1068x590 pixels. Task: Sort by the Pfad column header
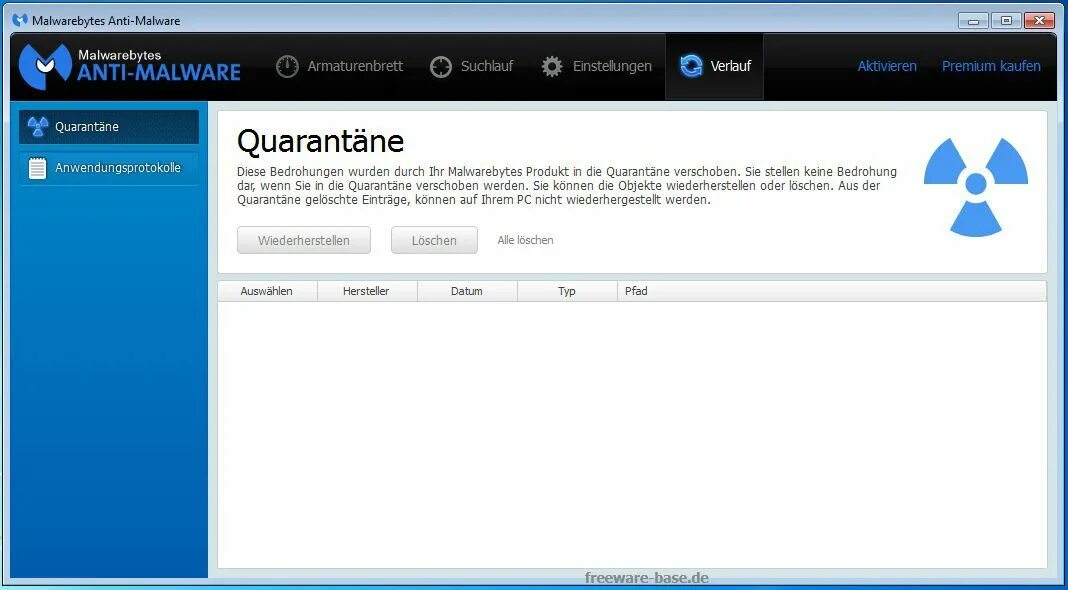(x=832, y=291)
